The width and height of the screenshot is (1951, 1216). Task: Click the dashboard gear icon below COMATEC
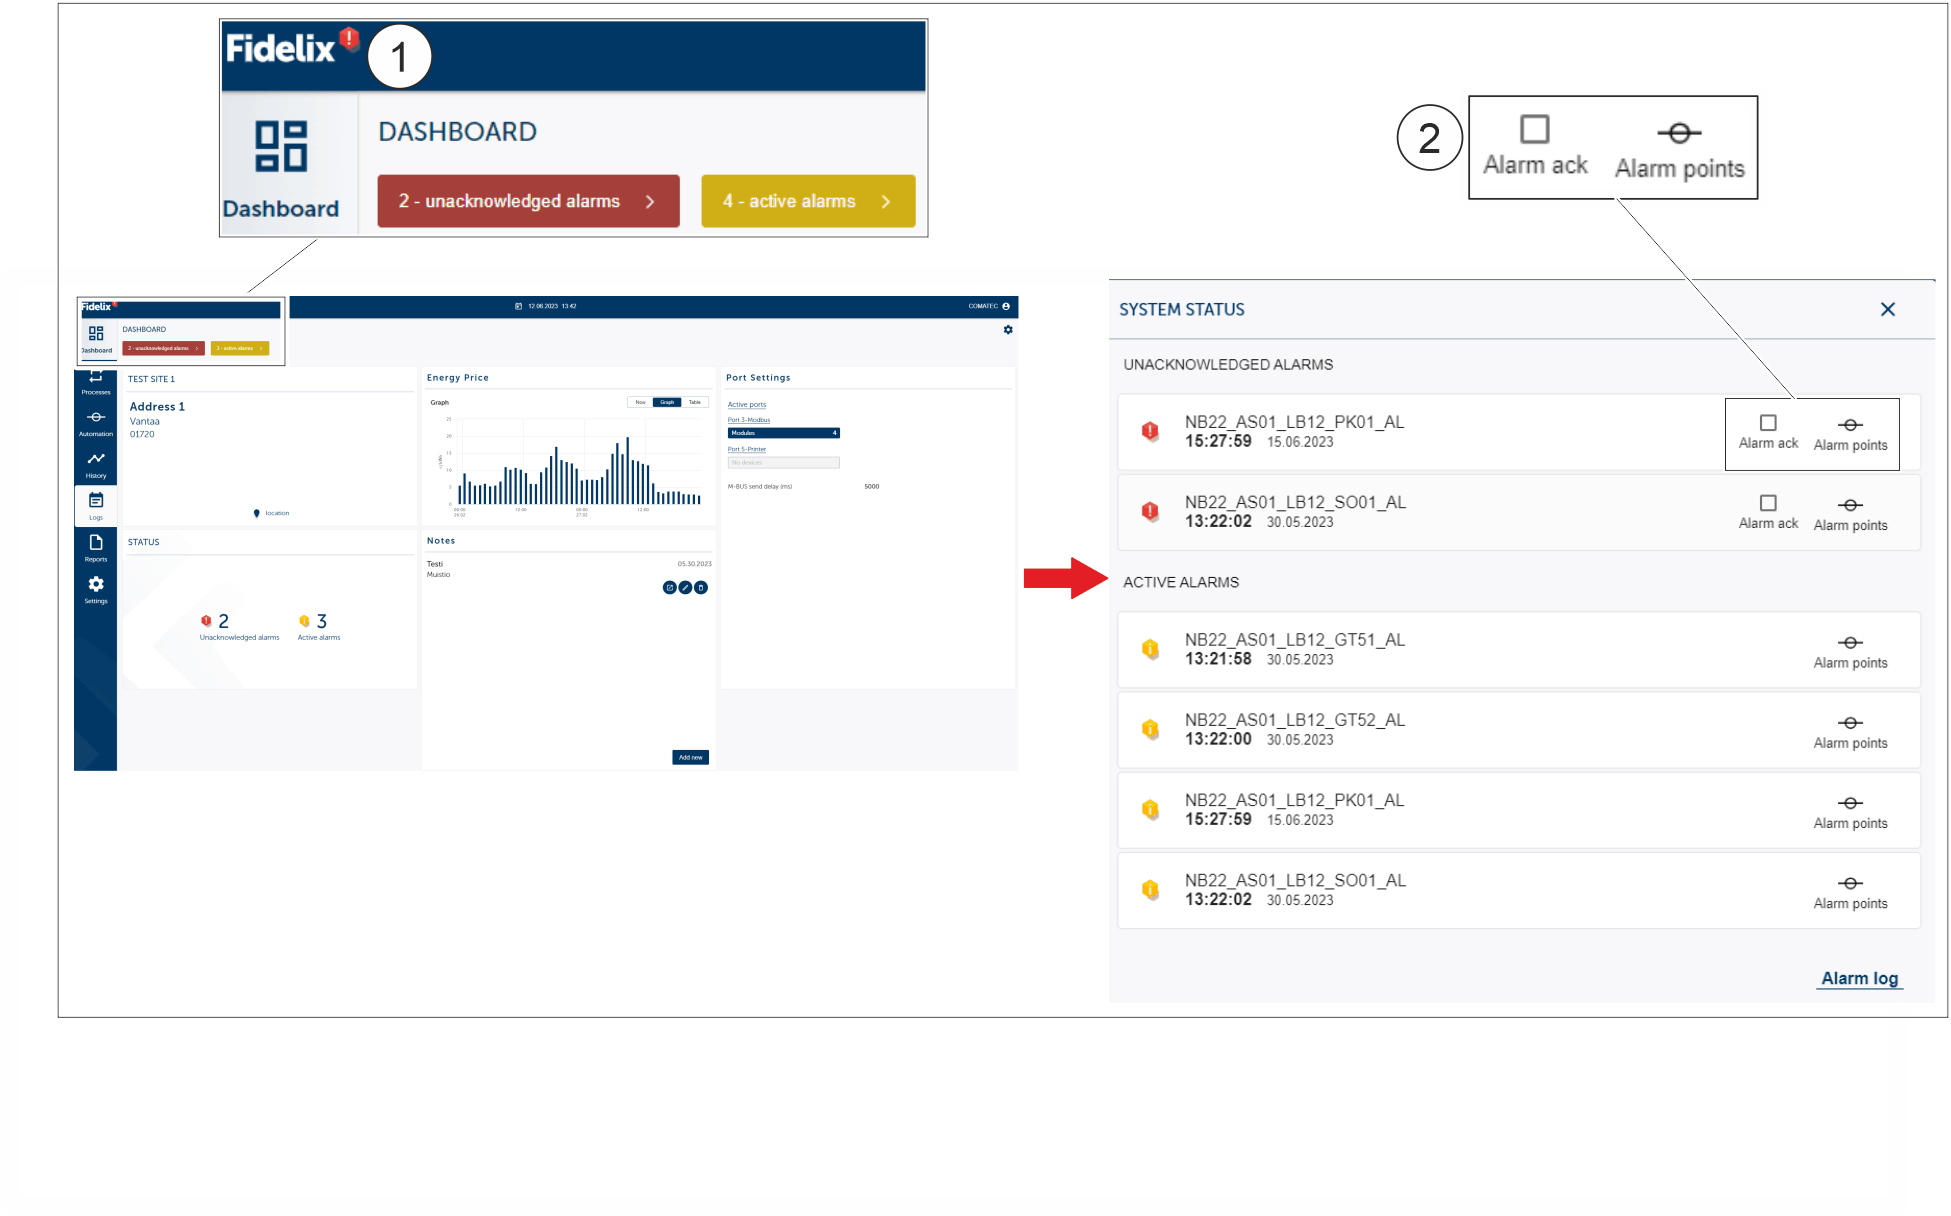point(1008,330)
